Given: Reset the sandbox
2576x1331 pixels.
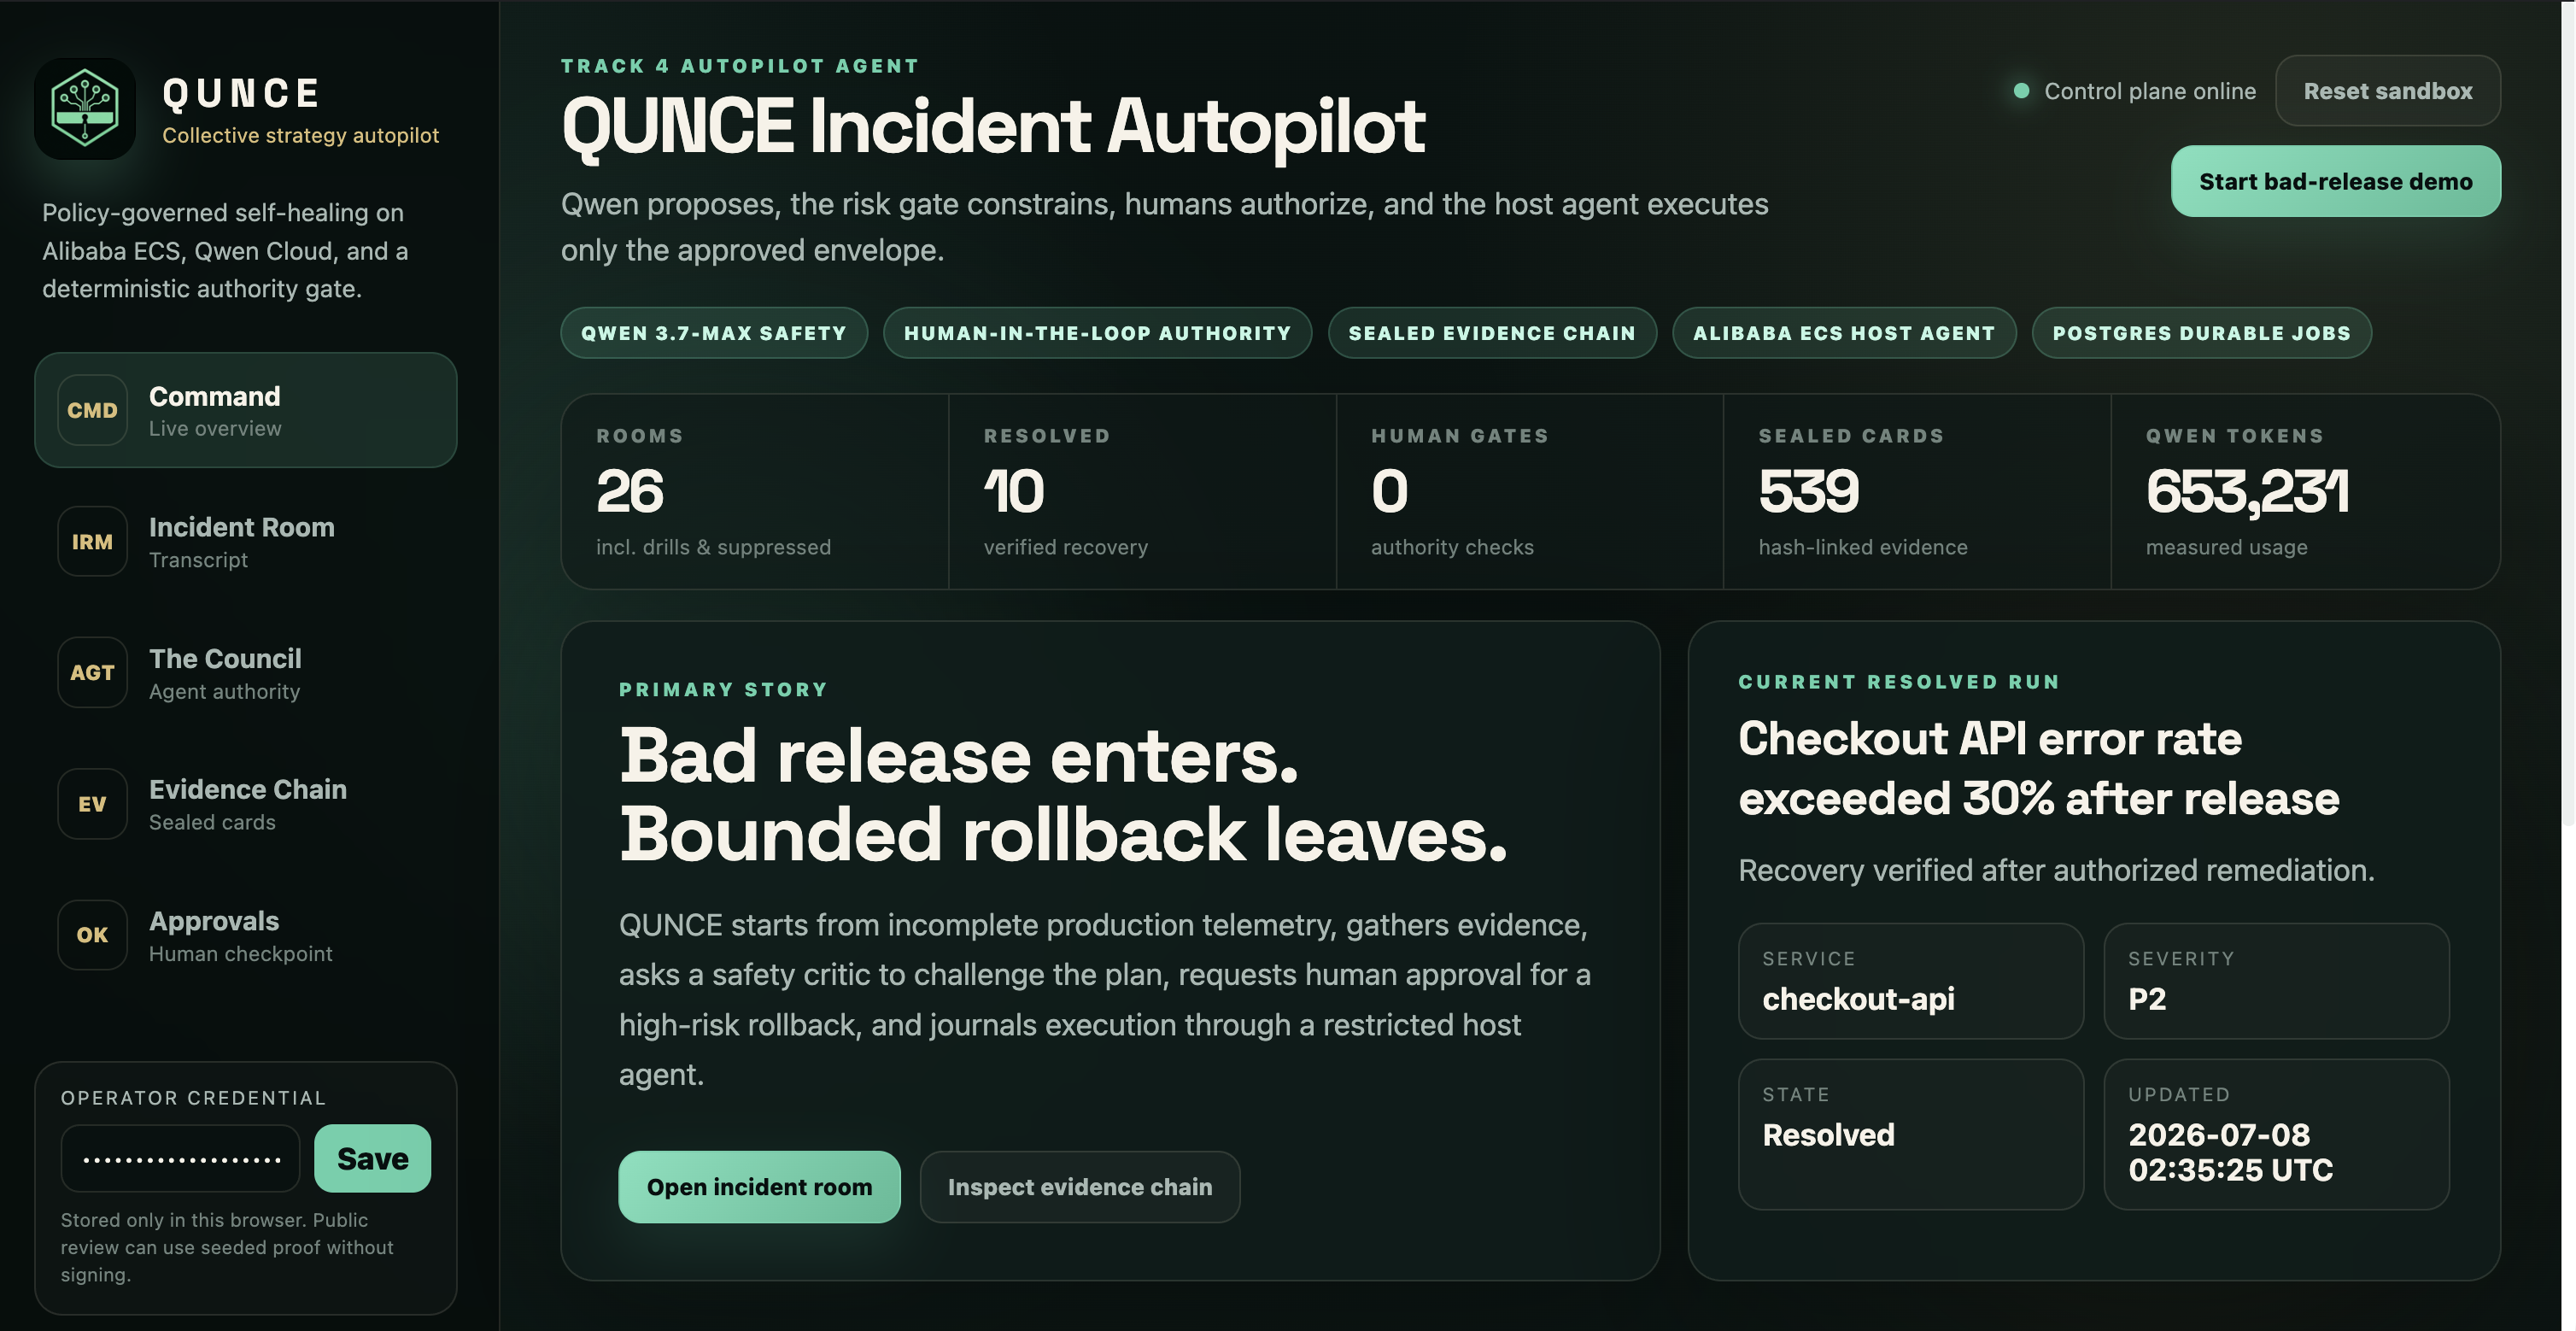Looking at the screenshot, I should coord(2388,91).
